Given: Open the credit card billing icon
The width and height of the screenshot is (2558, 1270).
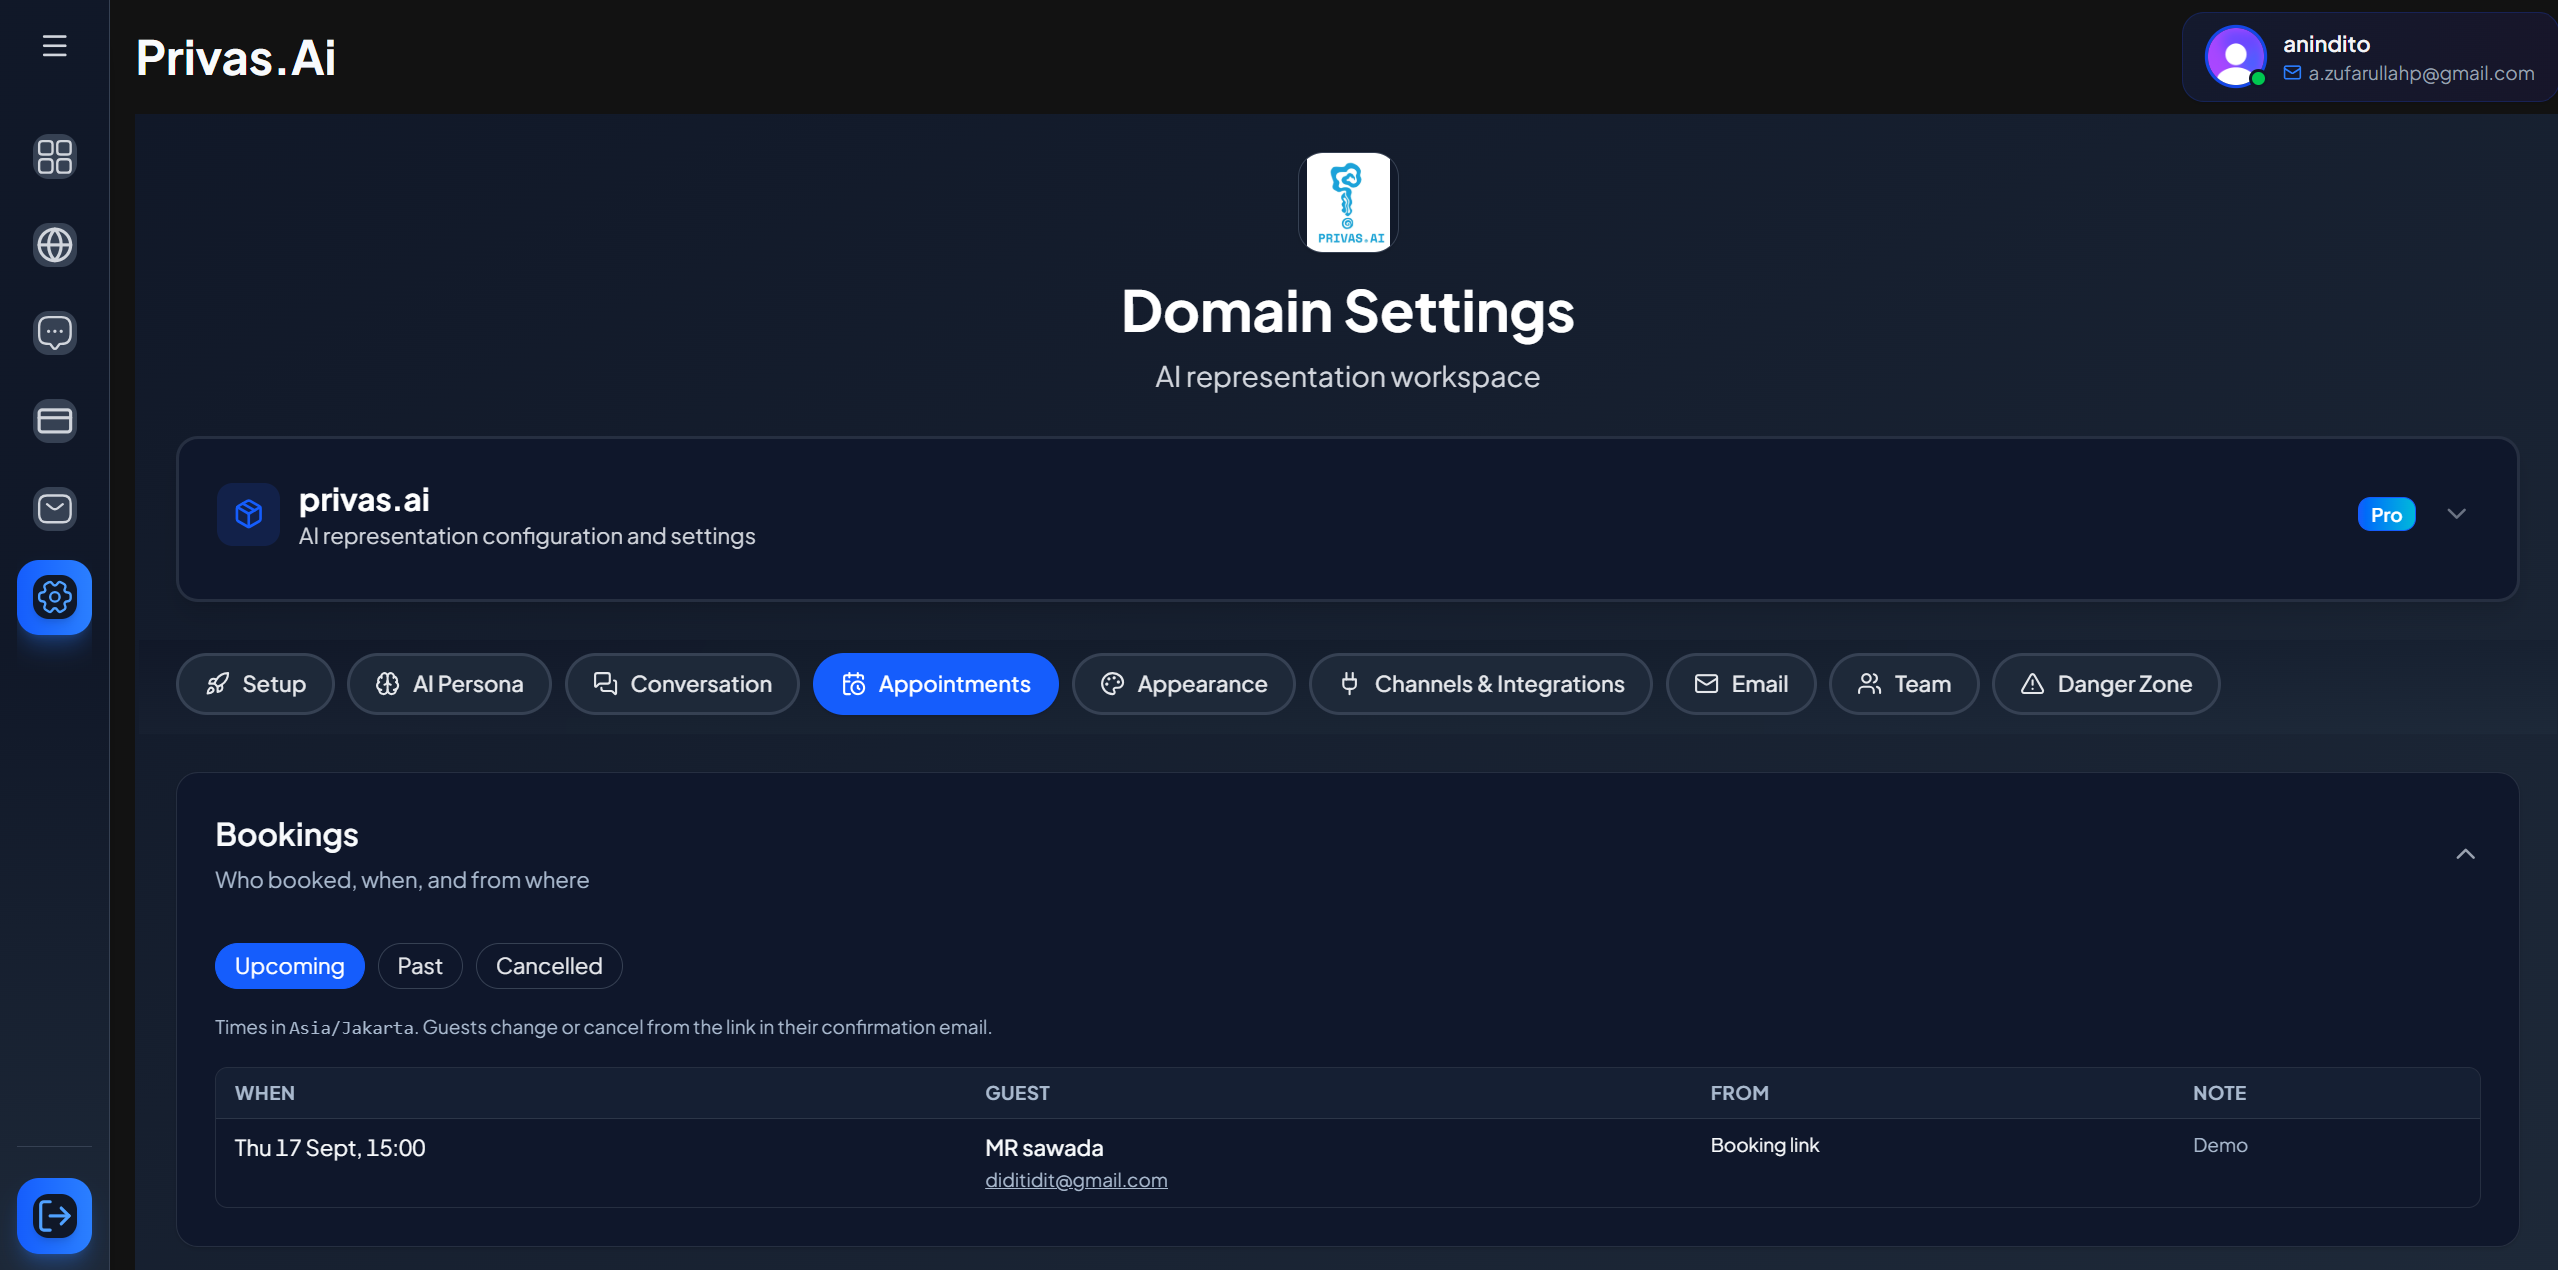Looking at the screenshot, I should coord(54,420).
